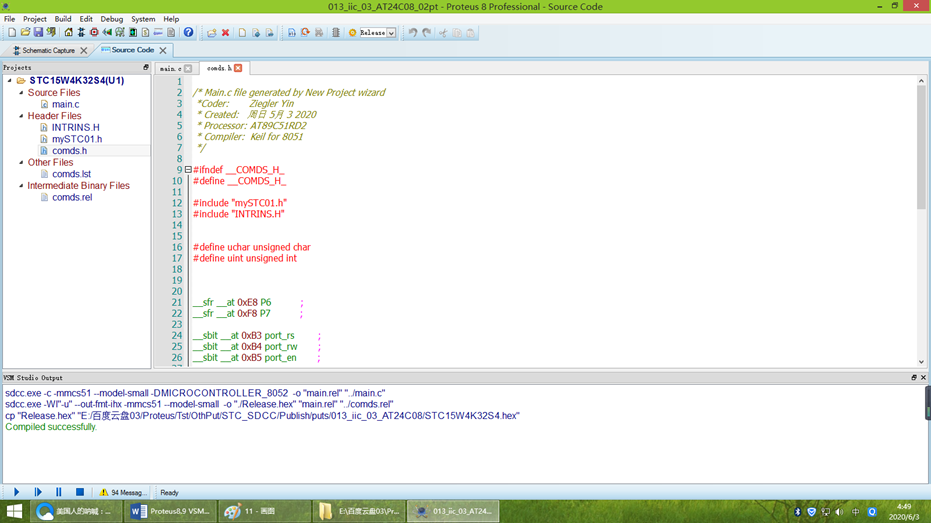This screenshot has width=931, height=524.
Task: Fold the #ifndef block at line 9
Action: point(188,170)
